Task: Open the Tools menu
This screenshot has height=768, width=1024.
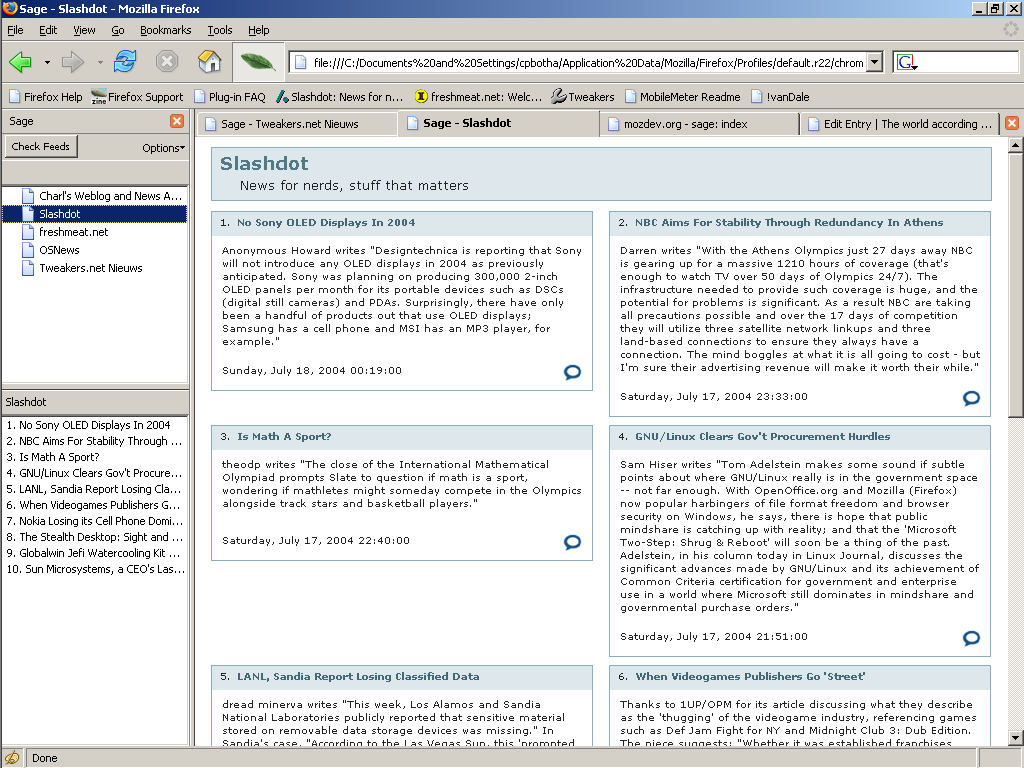Action: (220, 30)
